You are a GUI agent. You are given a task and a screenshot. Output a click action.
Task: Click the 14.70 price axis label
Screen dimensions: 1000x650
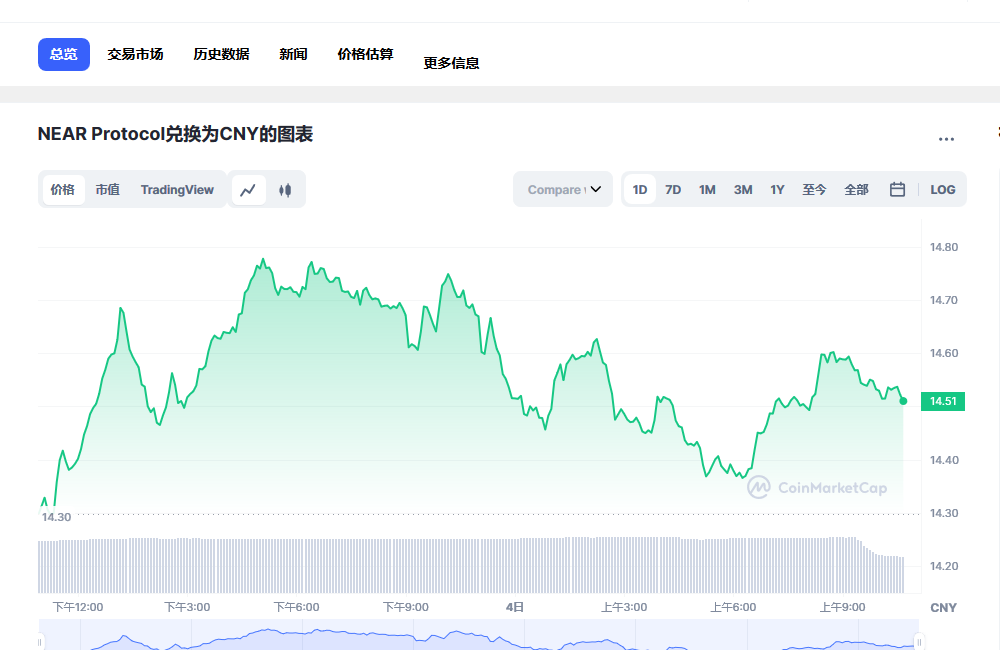pos(944,300)
